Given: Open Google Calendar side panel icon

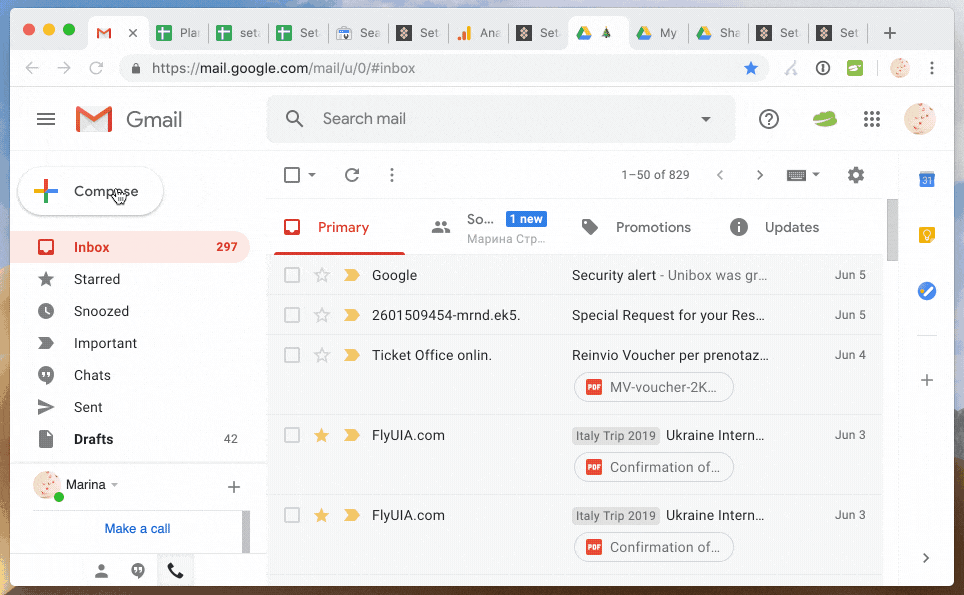Looking at the screenshot, I should coord(927,179).
